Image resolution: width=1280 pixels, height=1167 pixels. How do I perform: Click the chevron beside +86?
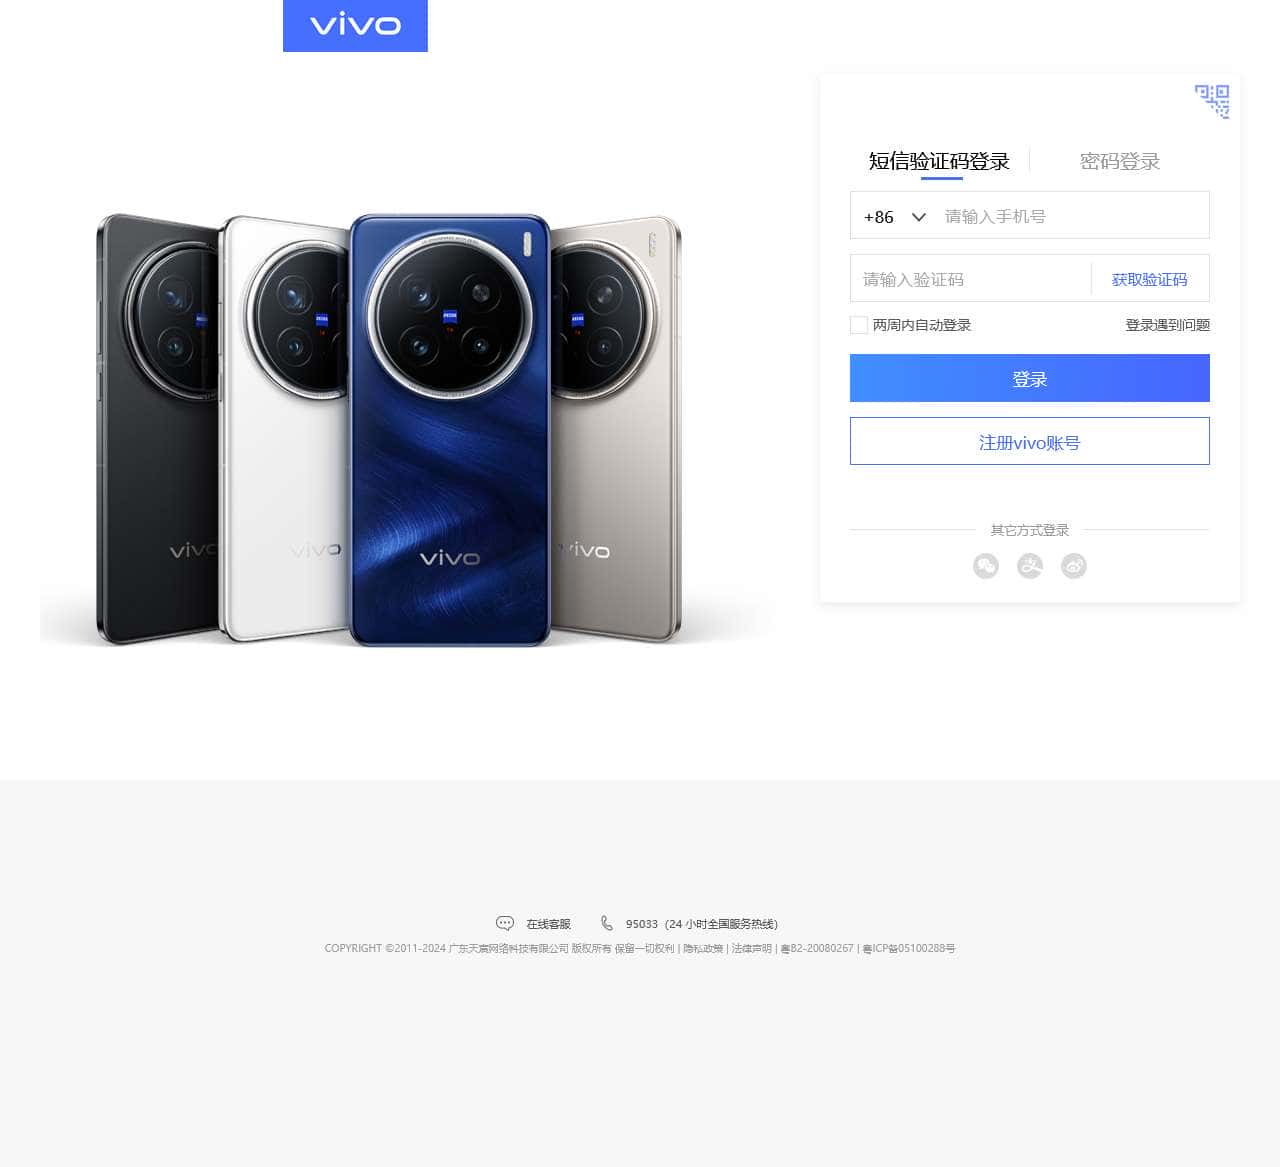pyautogui.click(x=919, y=217)
